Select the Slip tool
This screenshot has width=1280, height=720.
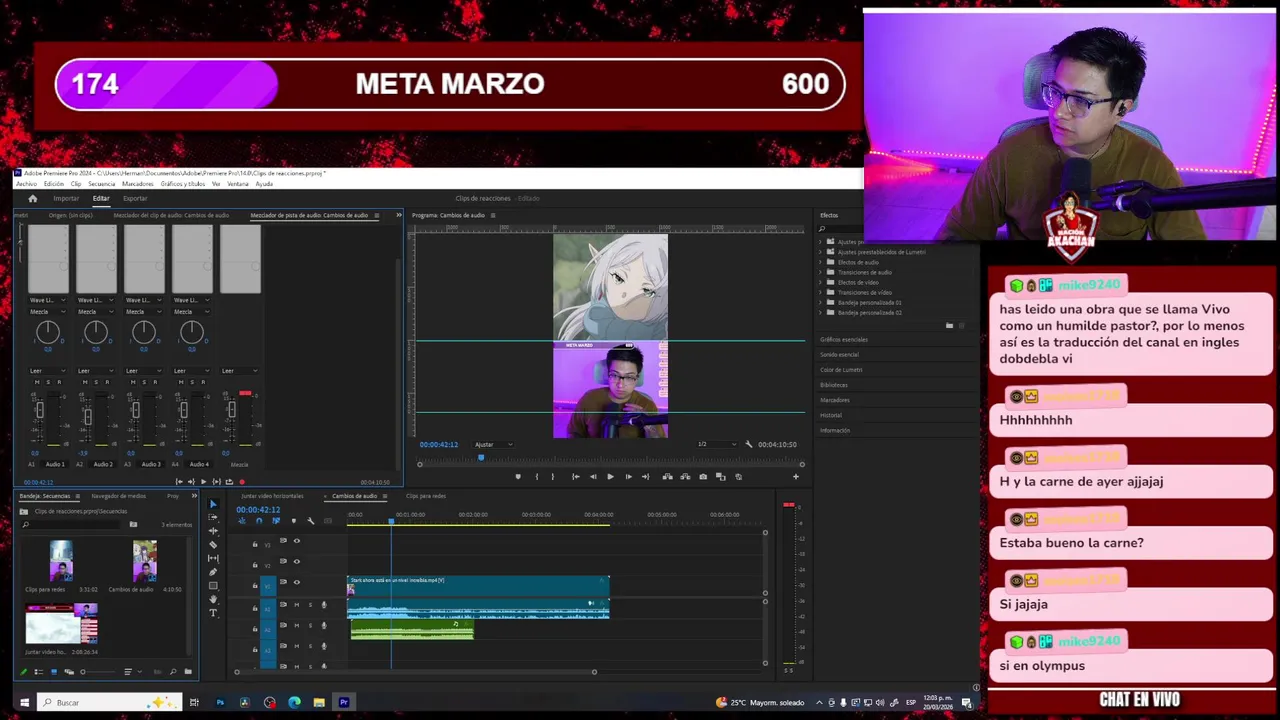click(213, 558)
